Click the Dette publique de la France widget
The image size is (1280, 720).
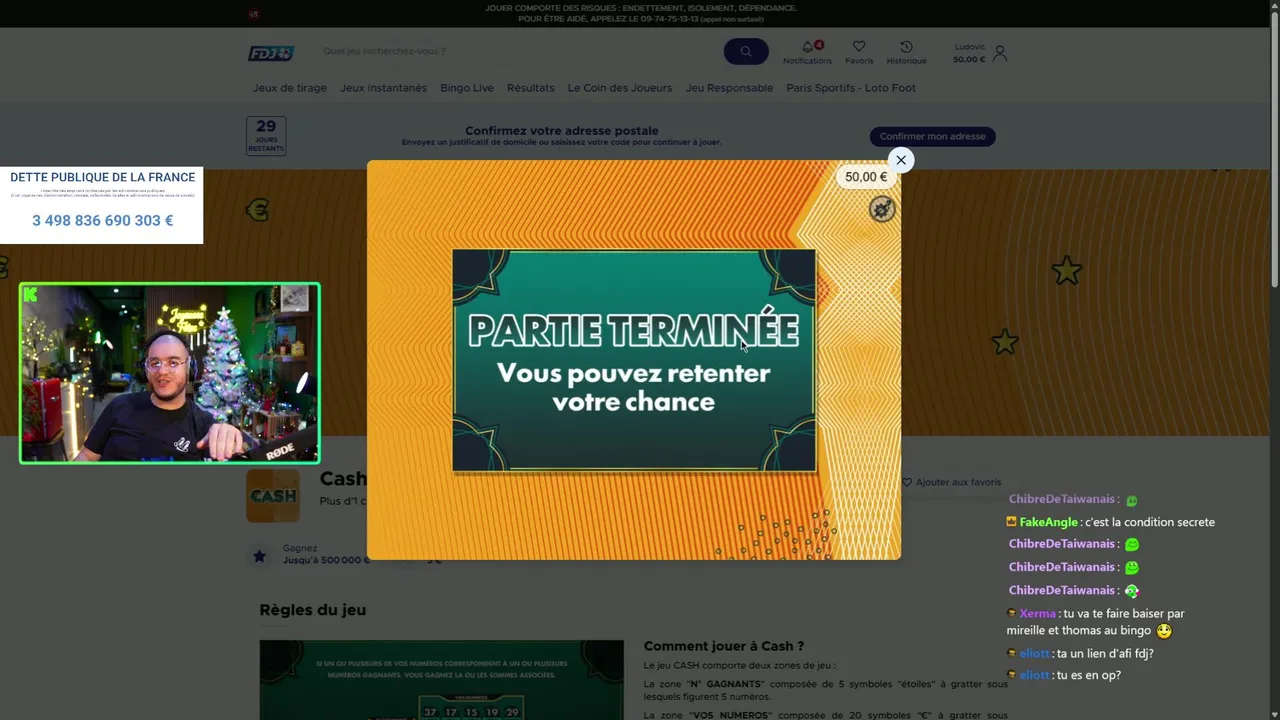101,205
